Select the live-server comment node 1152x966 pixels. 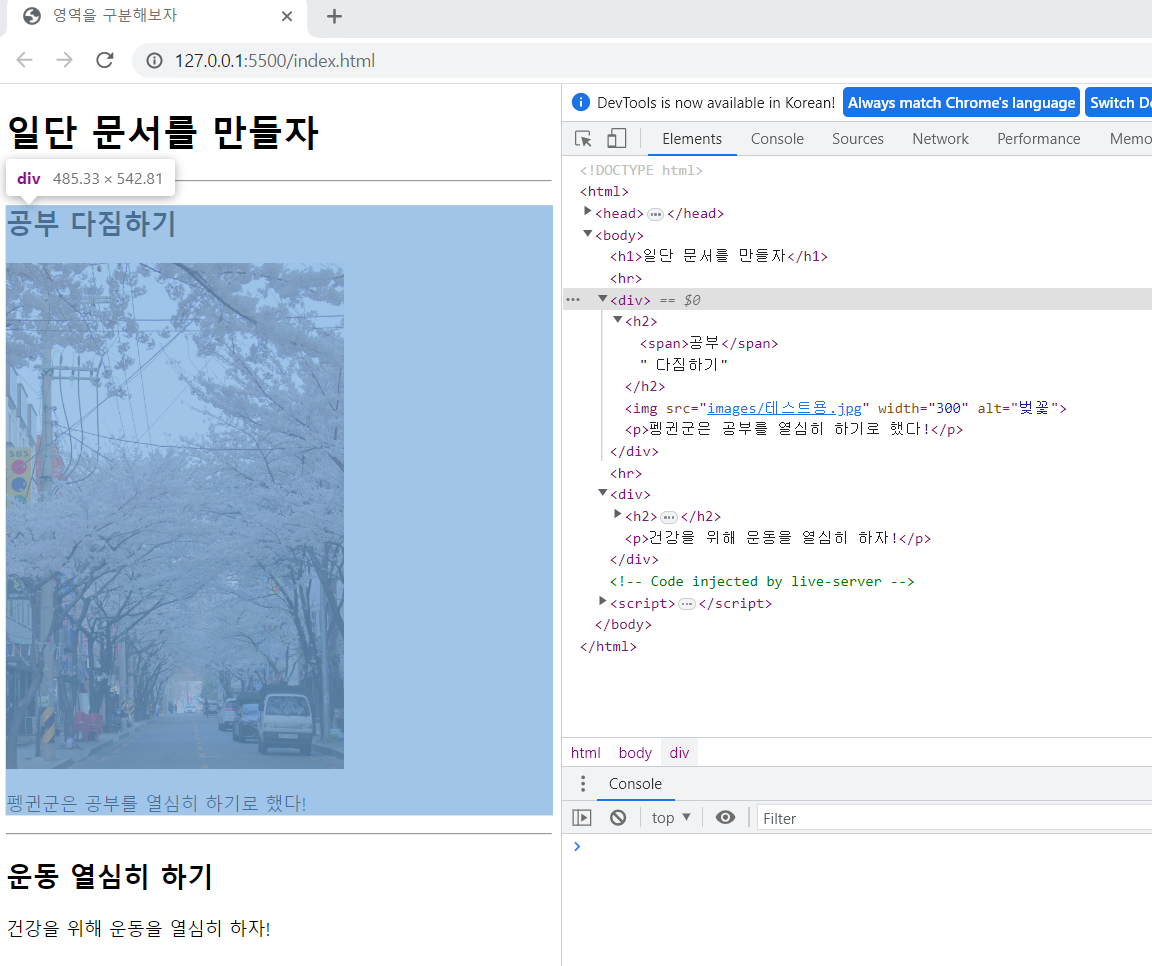pos(762,582)
